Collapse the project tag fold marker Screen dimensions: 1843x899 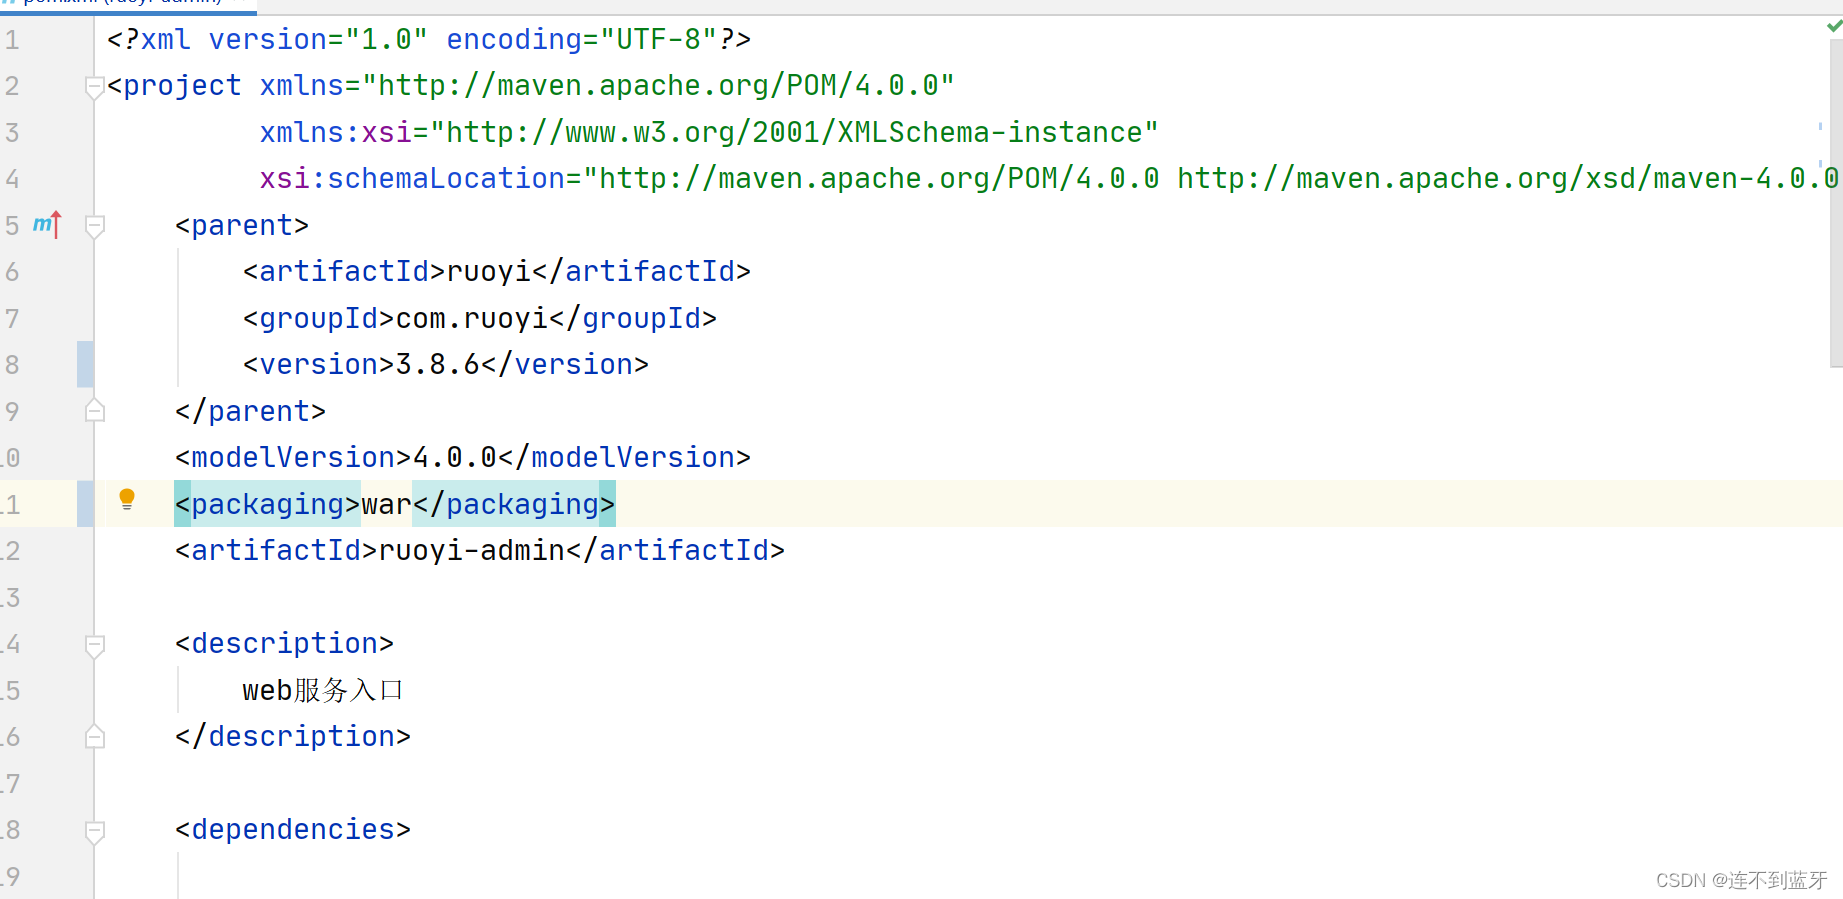[x=95, y=87]
